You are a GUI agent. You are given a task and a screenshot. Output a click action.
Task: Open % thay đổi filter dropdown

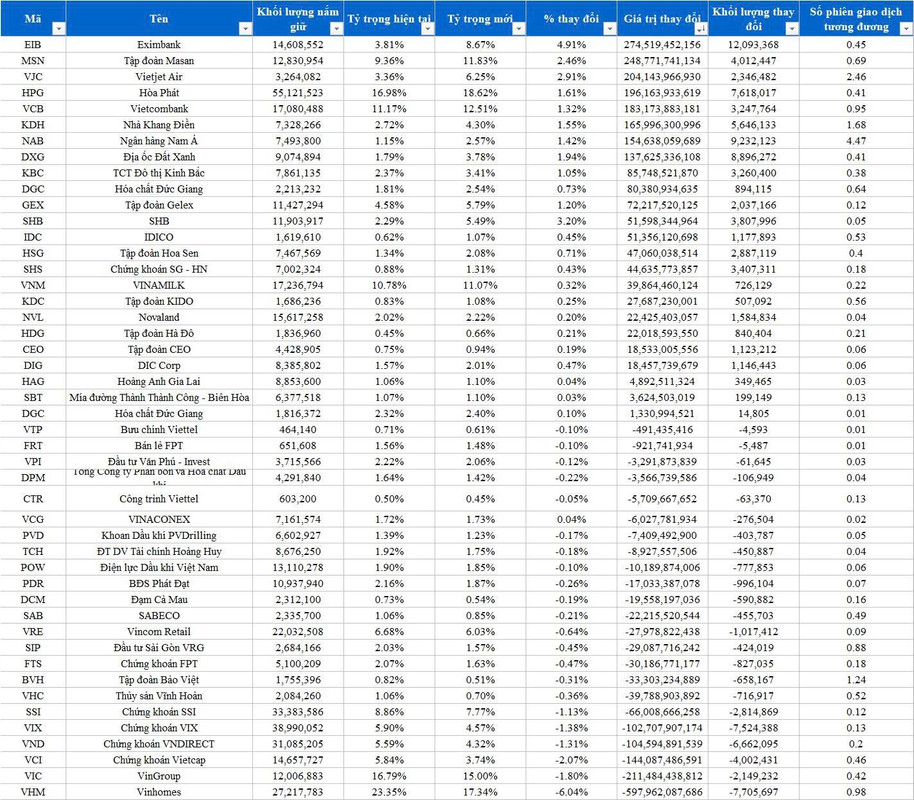[x=610, y=29]
